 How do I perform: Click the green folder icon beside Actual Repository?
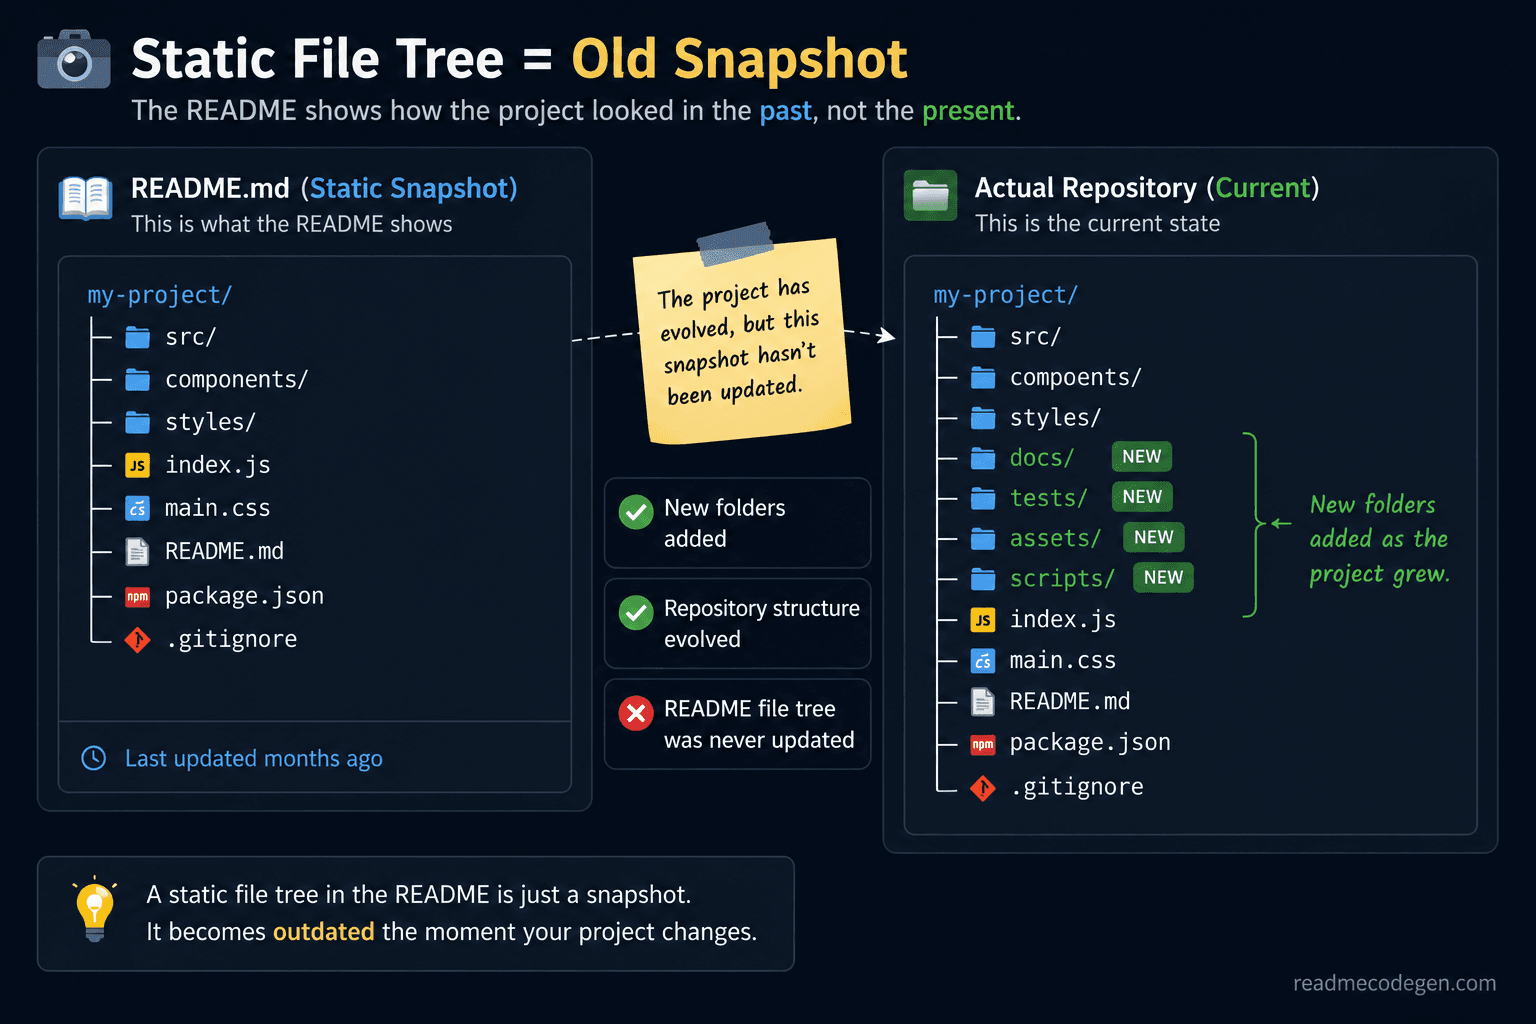(930, 195)
